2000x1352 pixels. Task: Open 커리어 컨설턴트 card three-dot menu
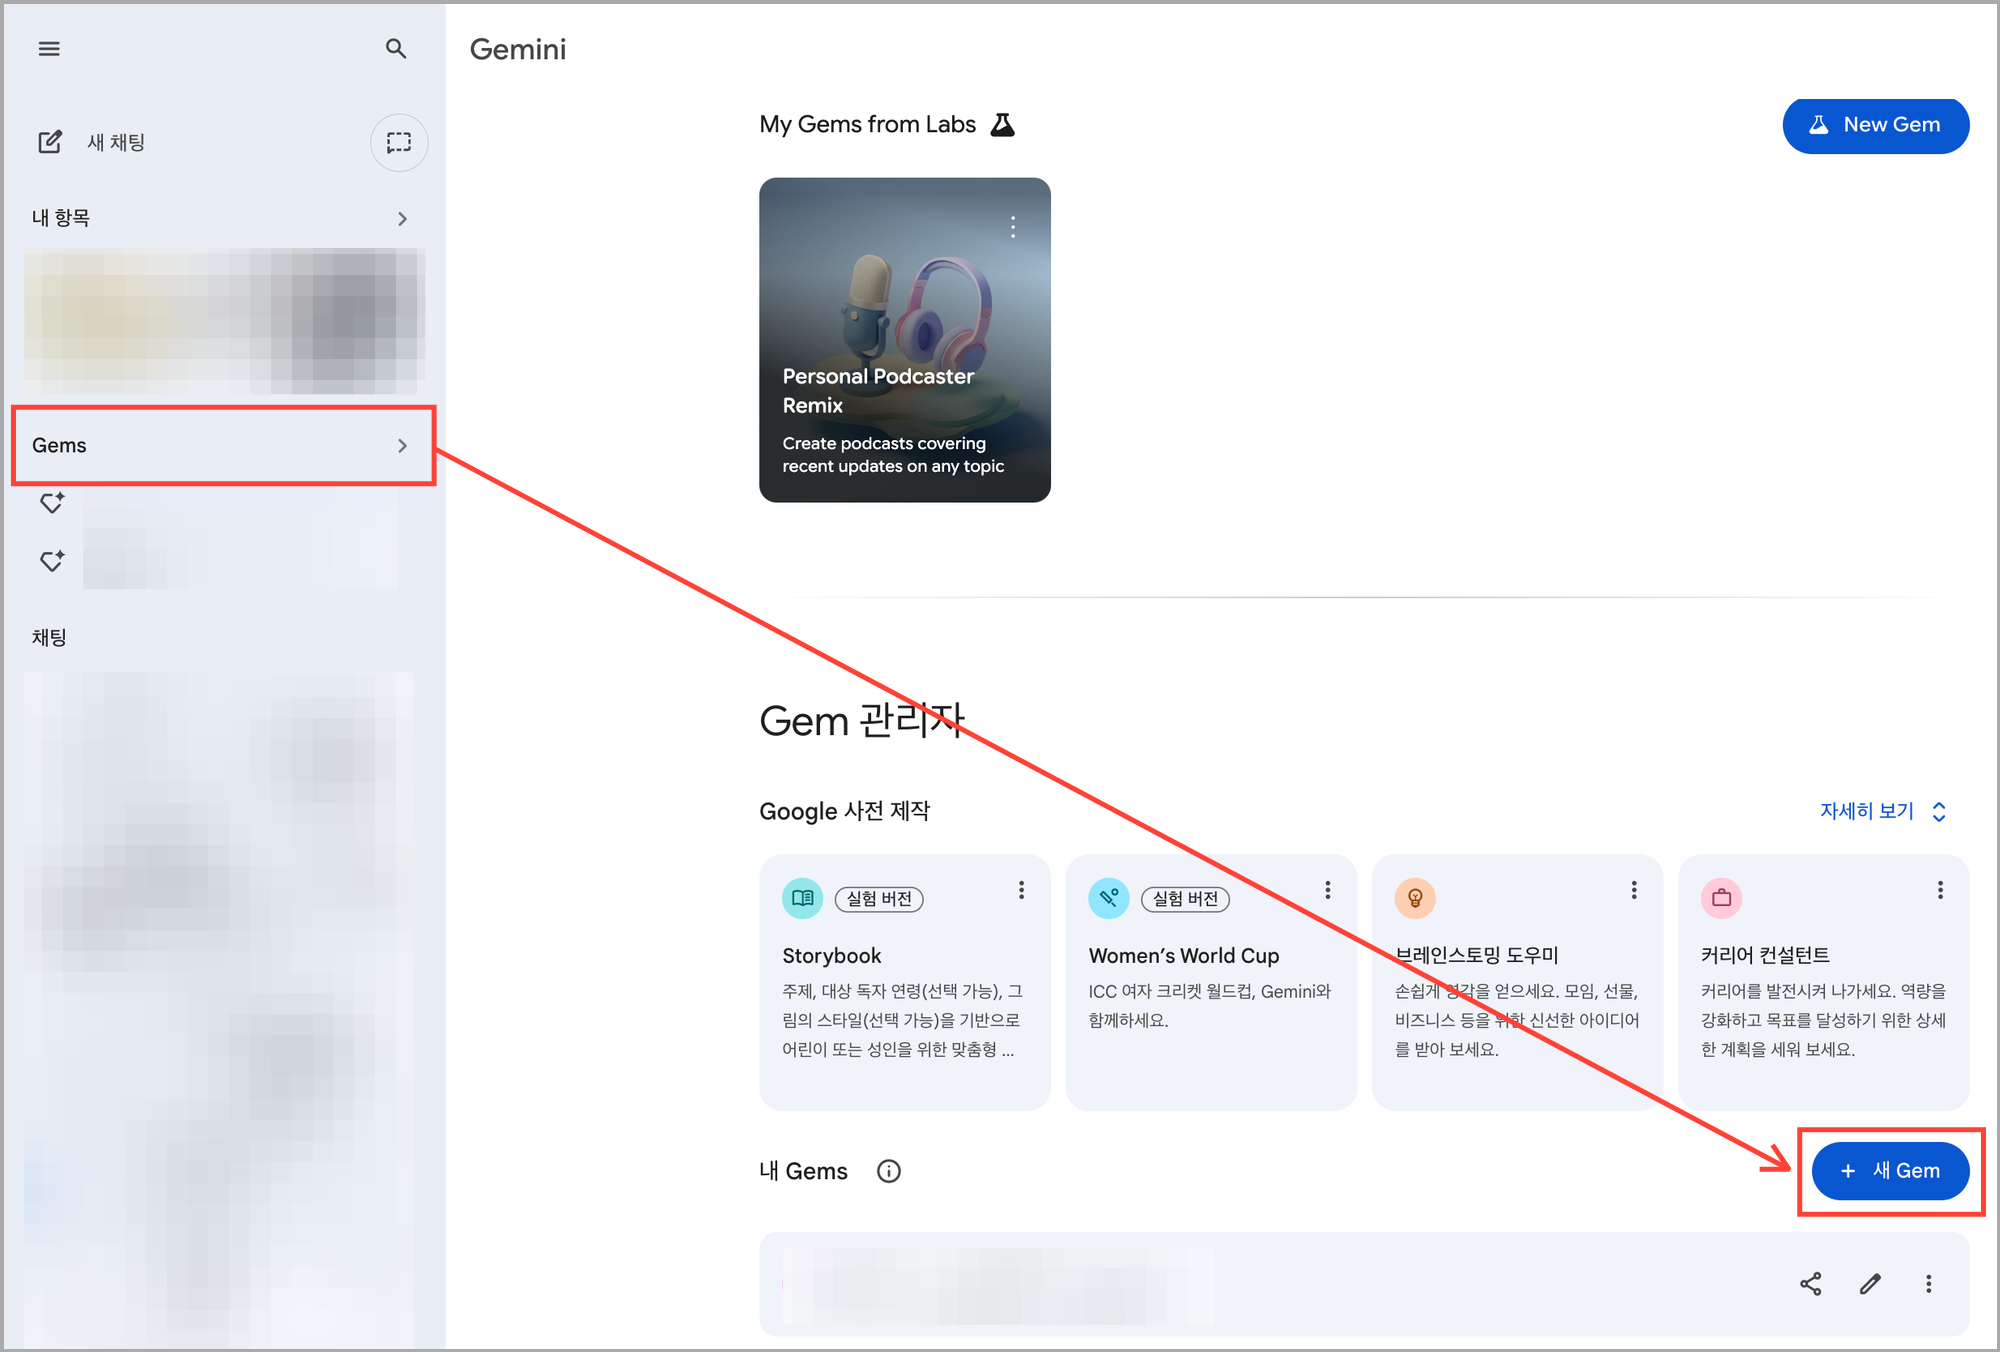coord(1940,890)
